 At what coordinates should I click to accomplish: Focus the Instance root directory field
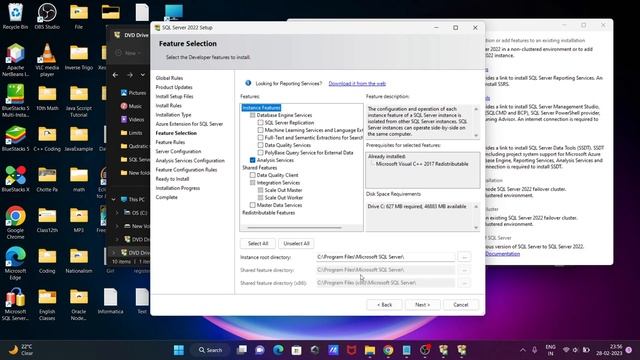click(x=385, y=257)
